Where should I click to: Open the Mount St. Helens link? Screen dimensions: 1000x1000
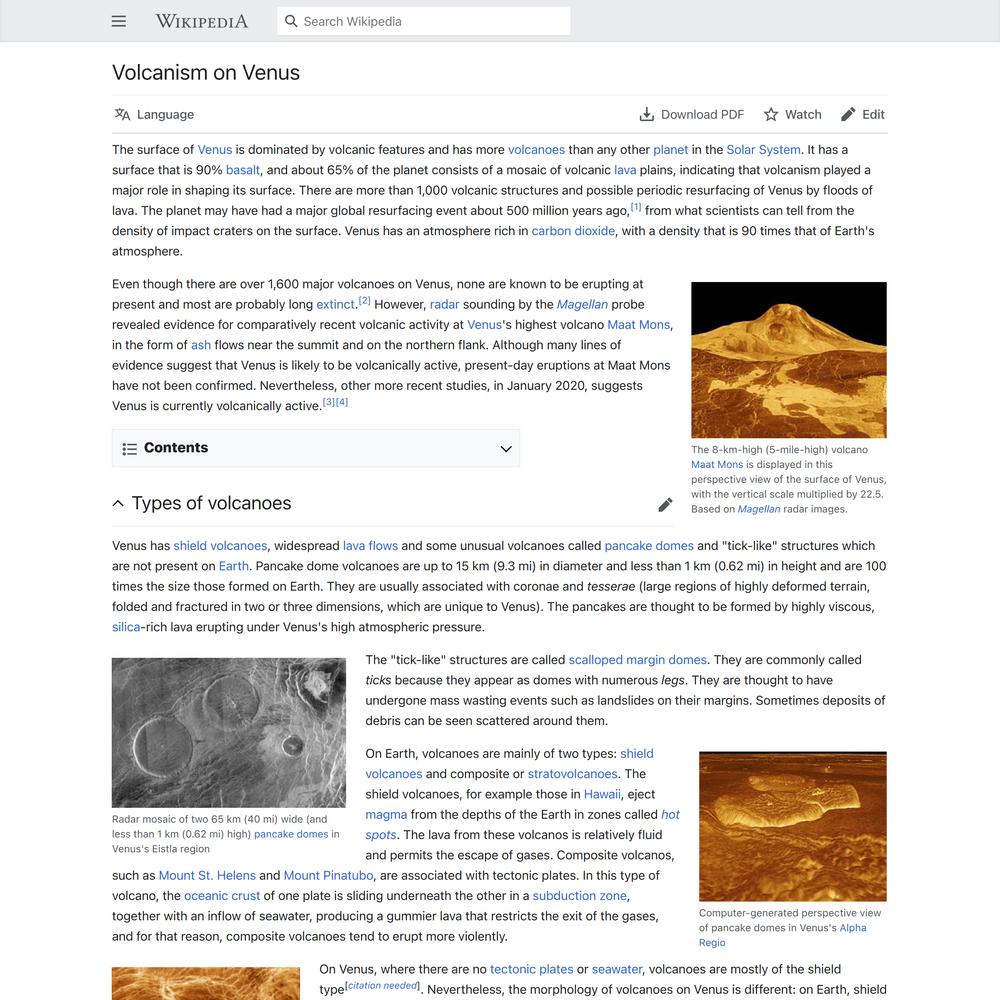click(207, 876)
